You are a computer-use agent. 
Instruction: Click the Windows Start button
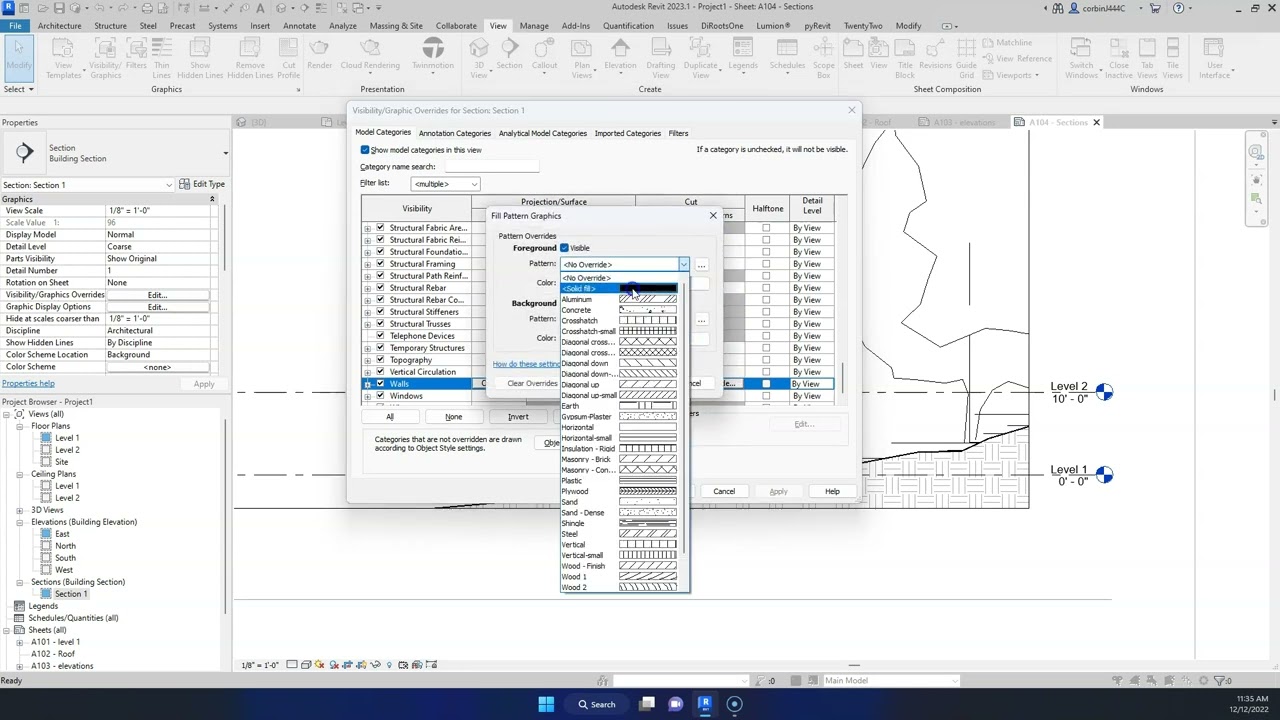coord(546,704)
